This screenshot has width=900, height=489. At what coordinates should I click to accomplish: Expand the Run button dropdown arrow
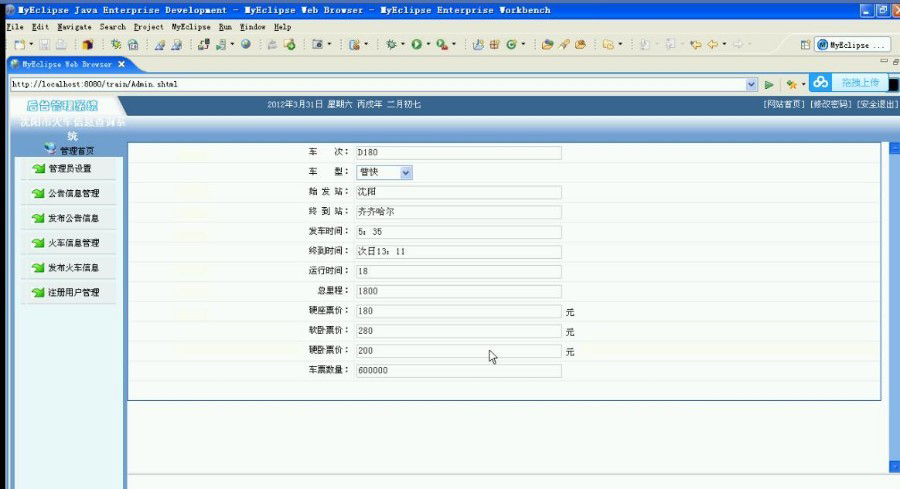pos(428,44)
